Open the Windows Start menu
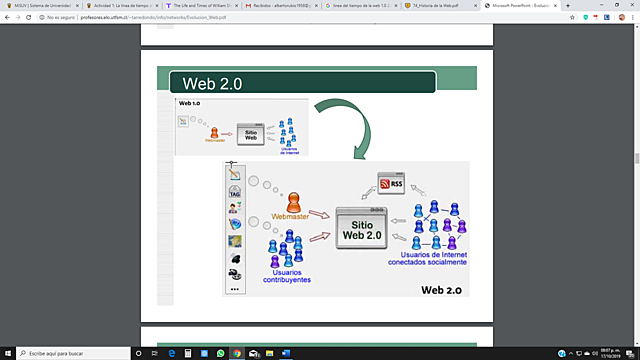This screenshot has height=360, width=640. tap(8, 353)
